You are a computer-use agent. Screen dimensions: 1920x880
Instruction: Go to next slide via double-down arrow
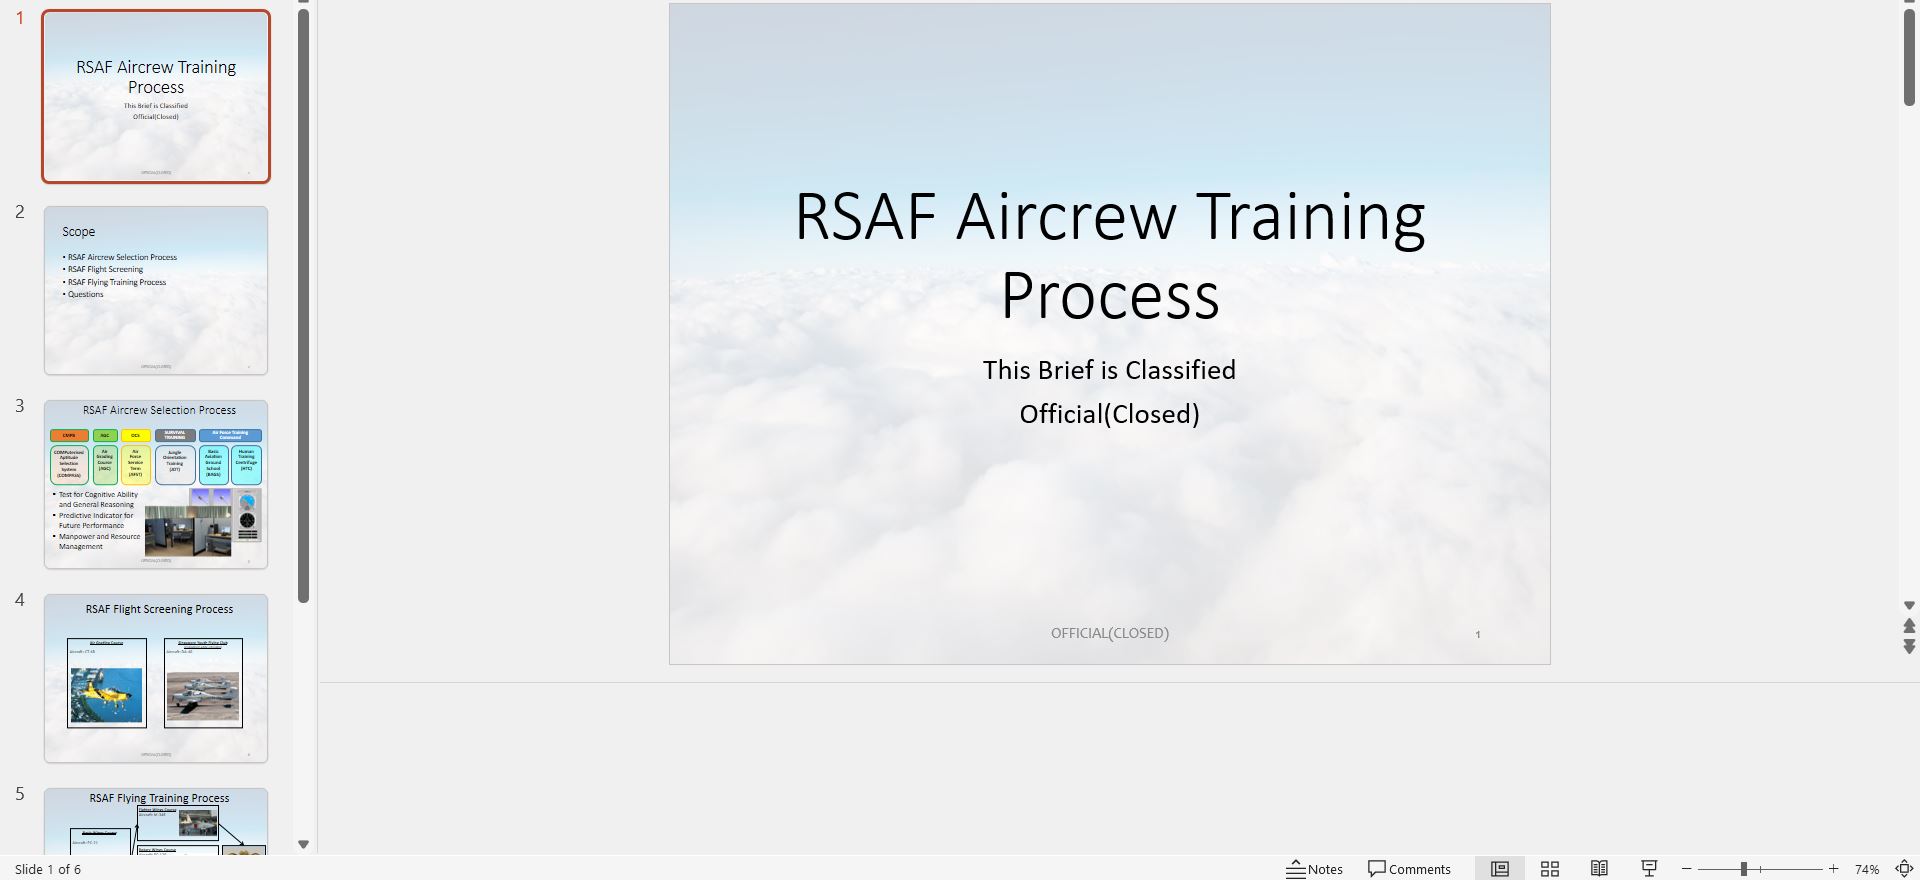1909,647
